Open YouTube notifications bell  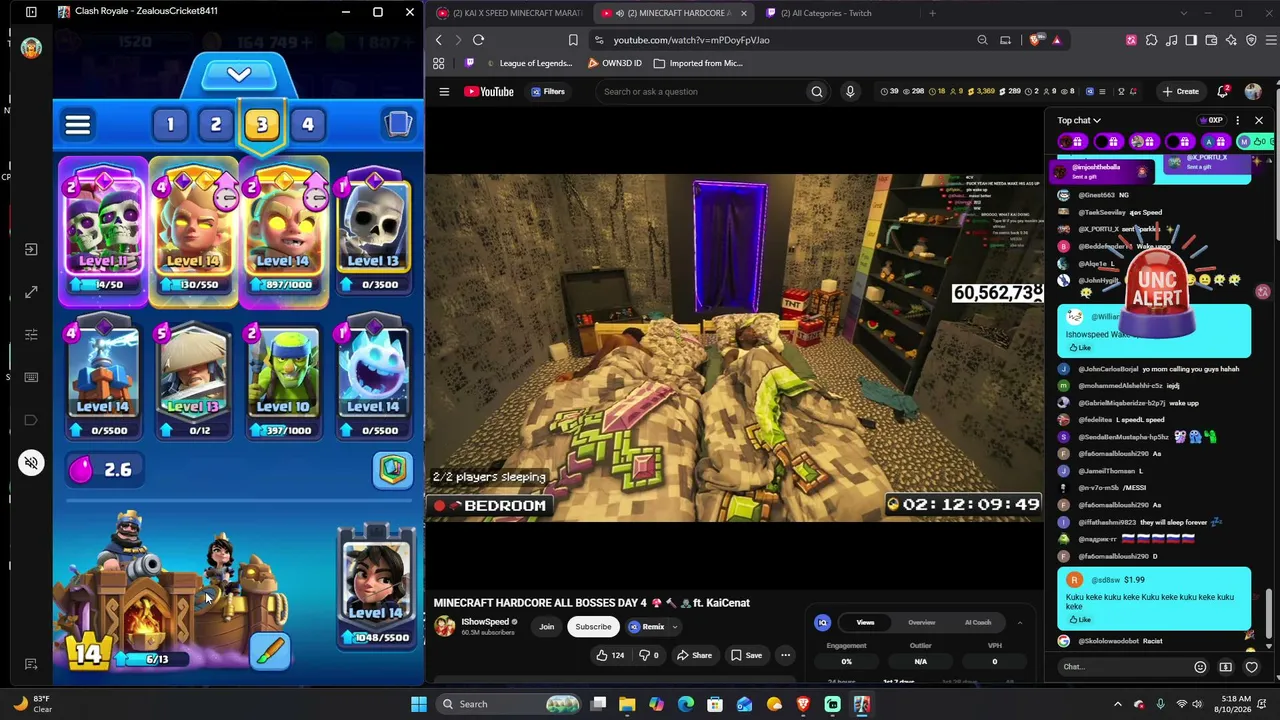pos(1223,92)
